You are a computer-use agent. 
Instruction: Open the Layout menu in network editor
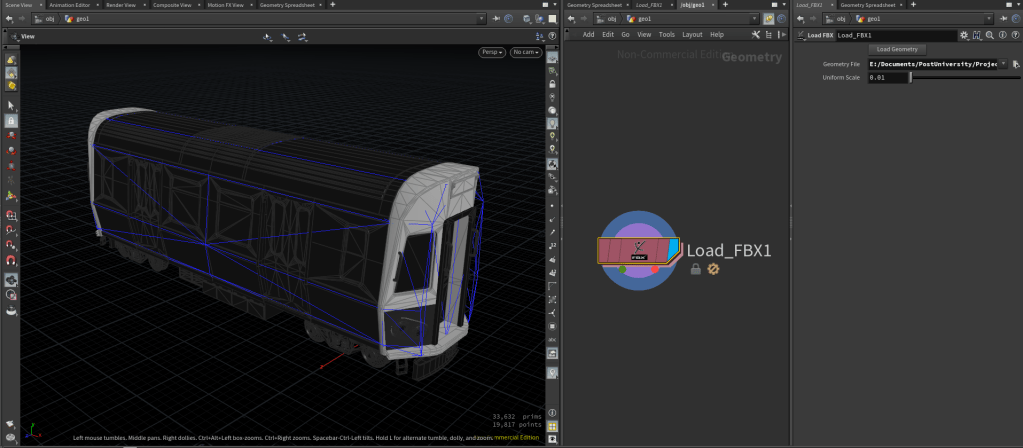pos(692,34)
